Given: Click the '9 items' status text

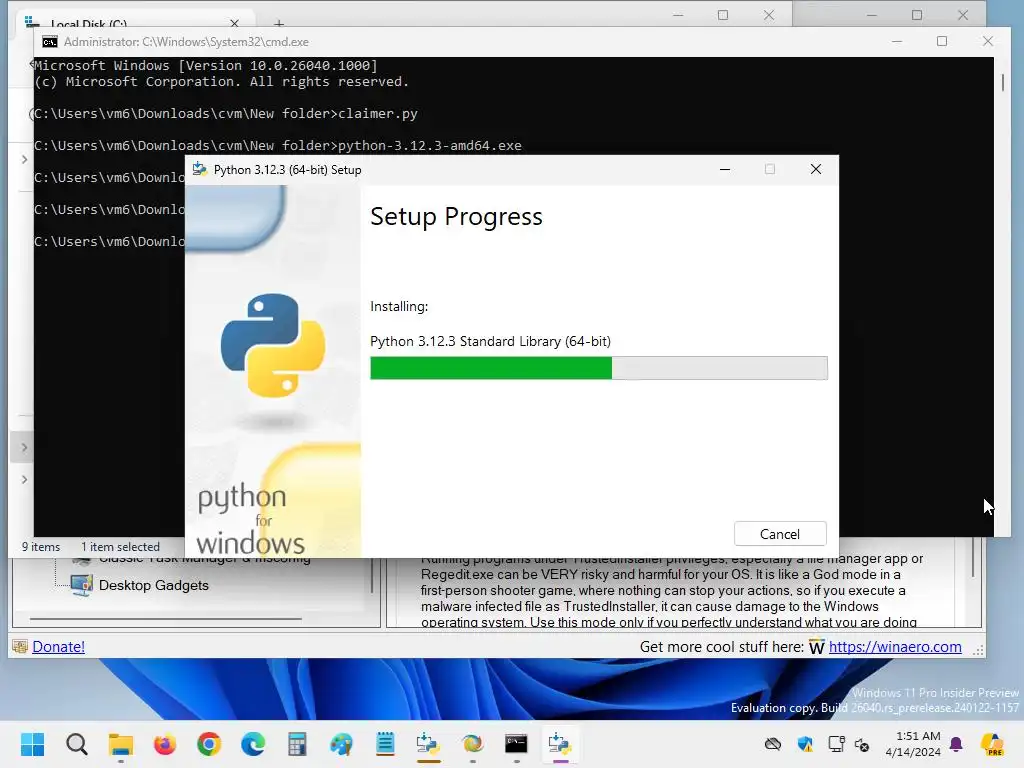Looking at the screenshot, I should coord(40,547).
